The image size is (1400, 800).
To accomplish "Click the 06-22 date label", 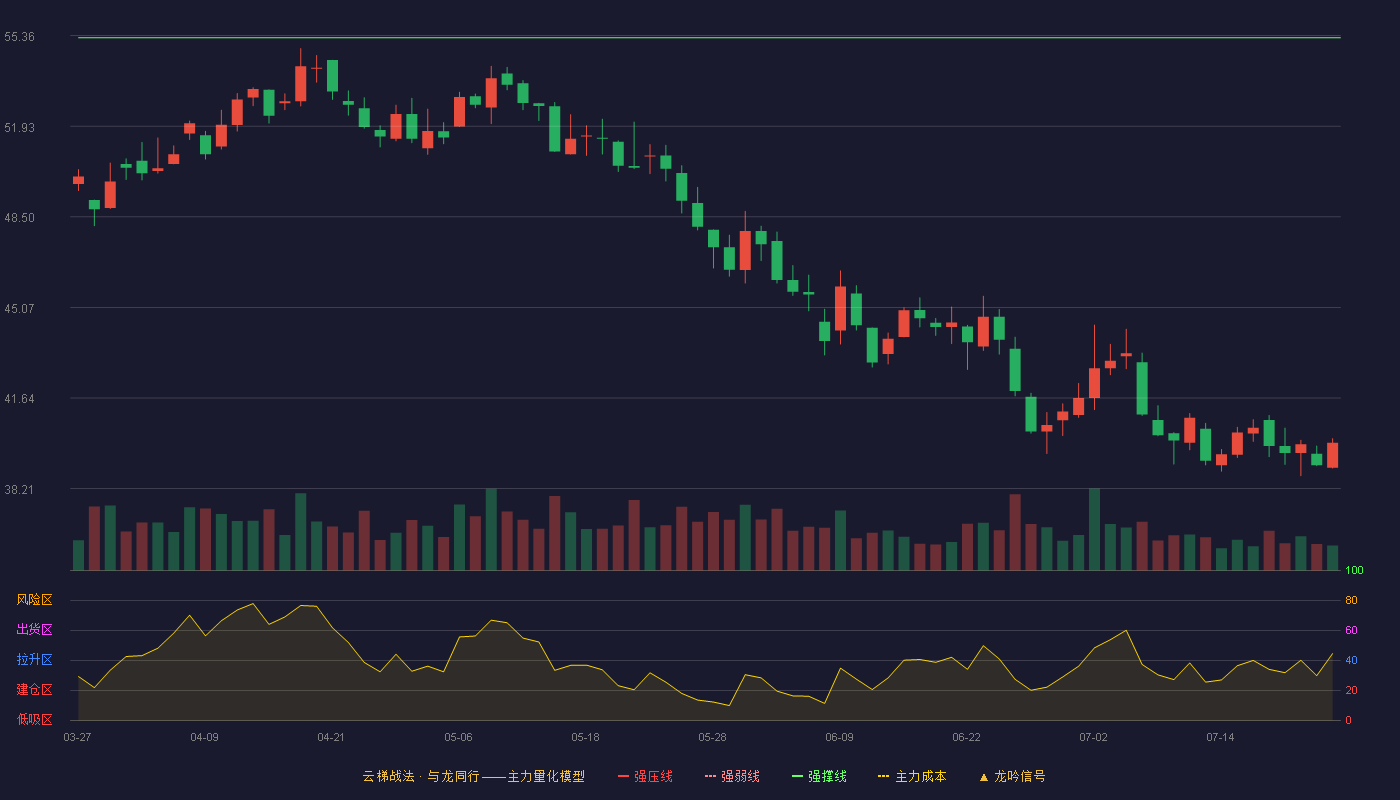I will 966,737.
